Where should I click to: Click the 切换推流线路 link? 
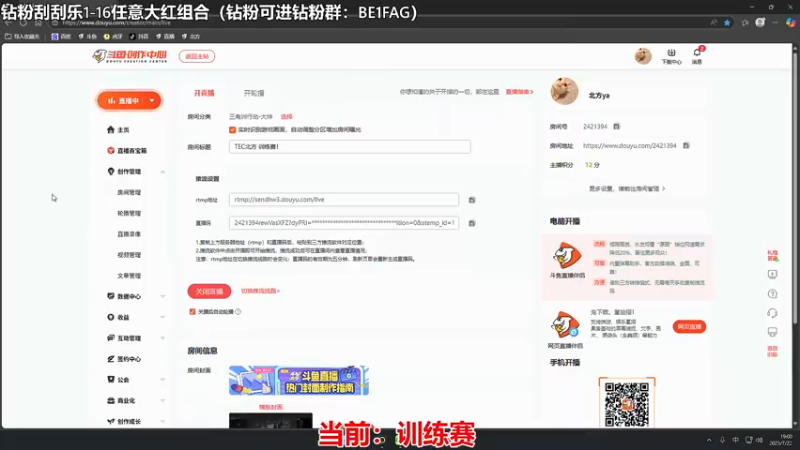click(x=260, y=291)
